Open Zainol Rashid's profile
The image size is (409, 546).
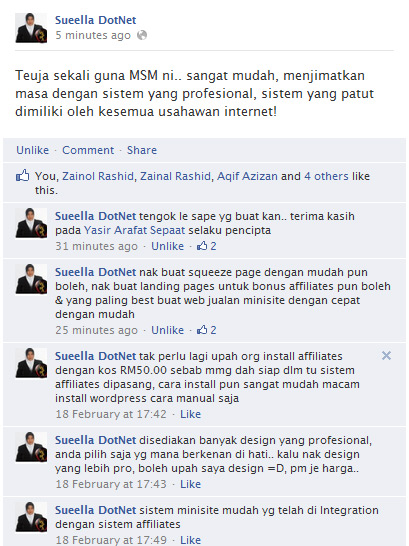[98, 176]
